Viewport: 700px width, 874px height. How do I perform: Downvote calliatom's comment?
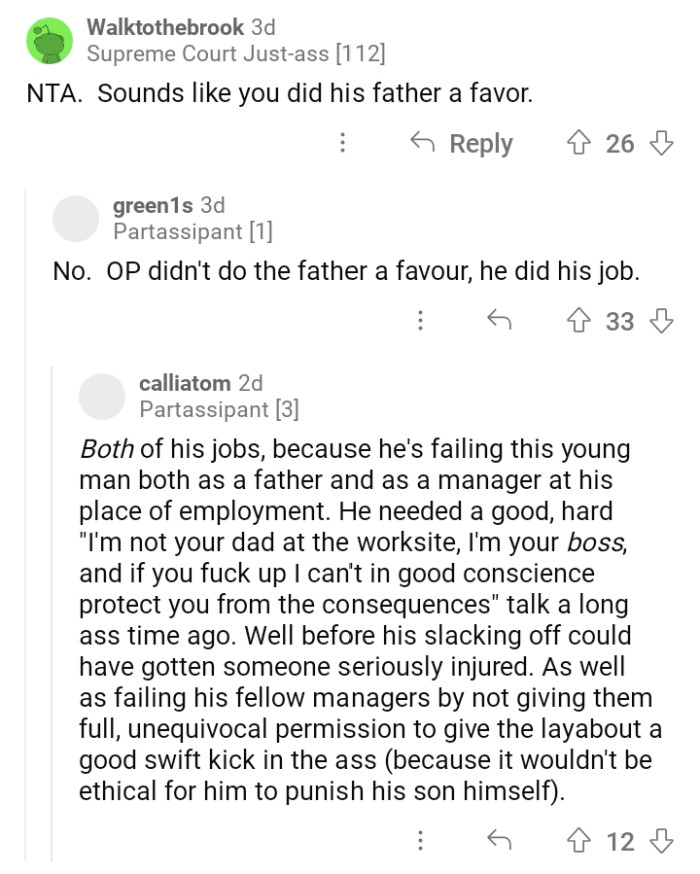click(659, 841)
